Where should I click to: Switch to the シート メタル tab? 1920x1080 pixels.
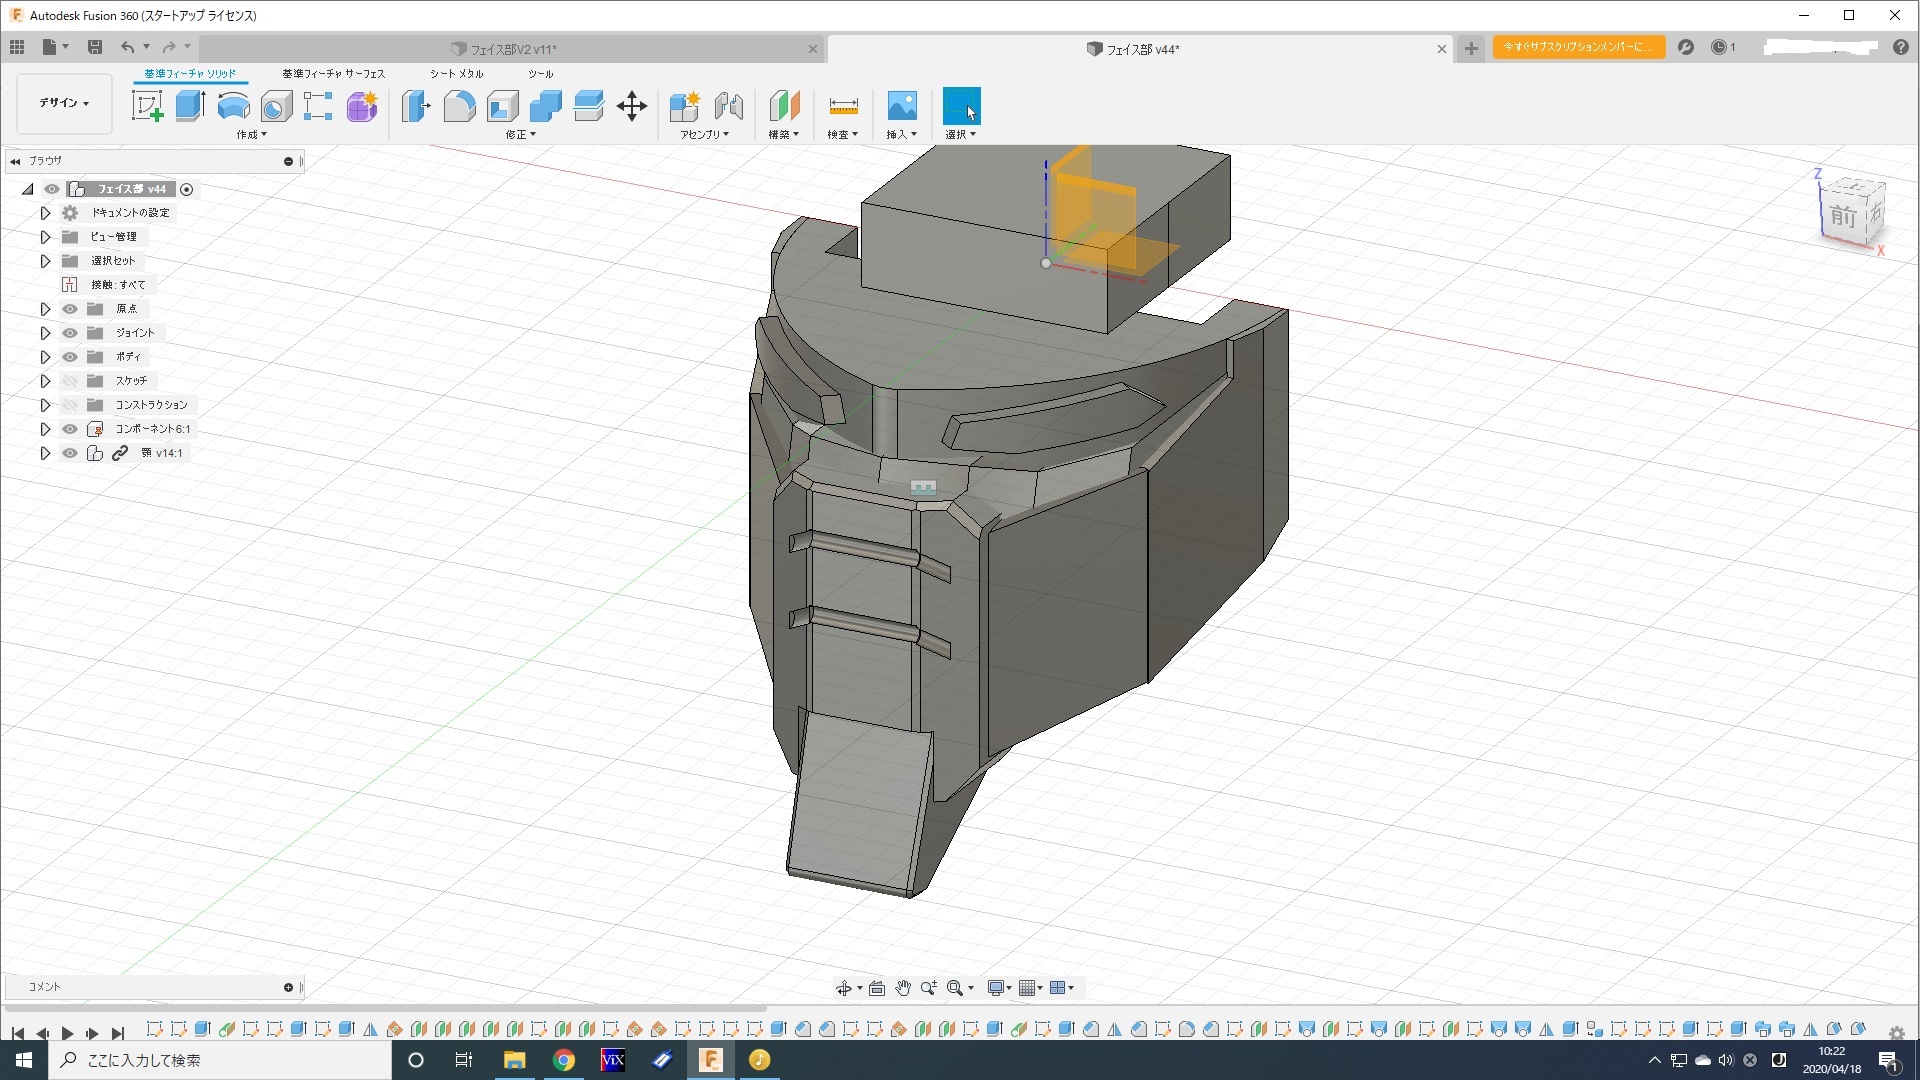pyautogui.click(x=456, y=74)
